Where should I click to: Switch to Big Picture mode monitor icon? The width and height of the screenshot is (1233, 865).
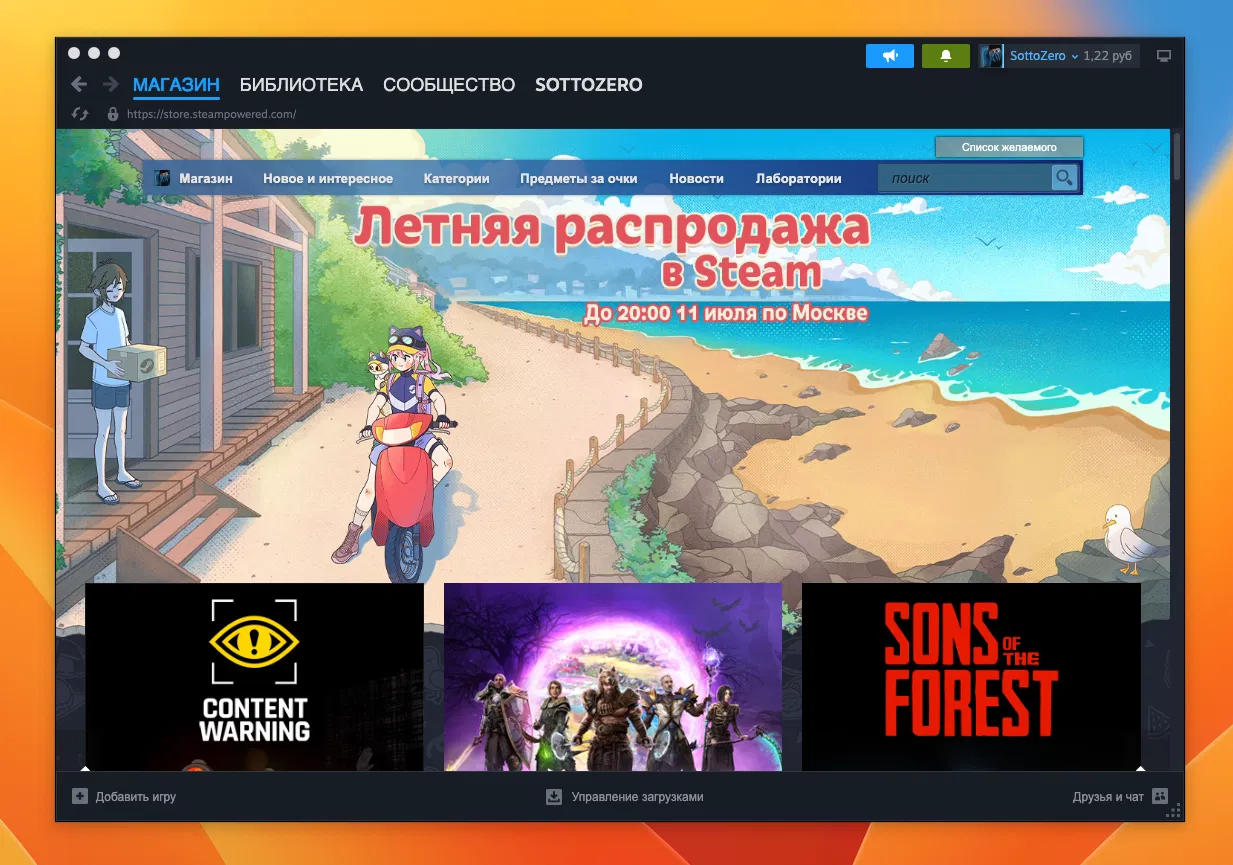1163,56
